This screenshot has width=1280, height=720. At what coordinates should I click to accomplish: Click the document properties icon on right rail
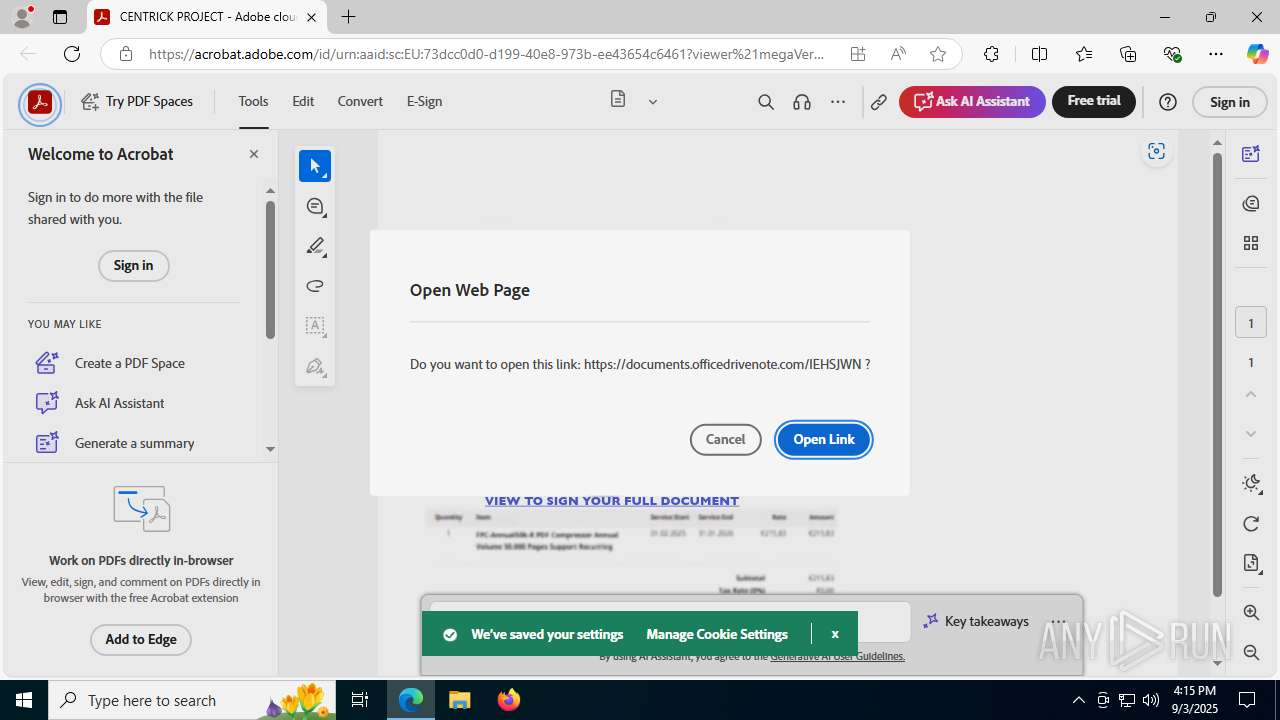[1250, 564]
